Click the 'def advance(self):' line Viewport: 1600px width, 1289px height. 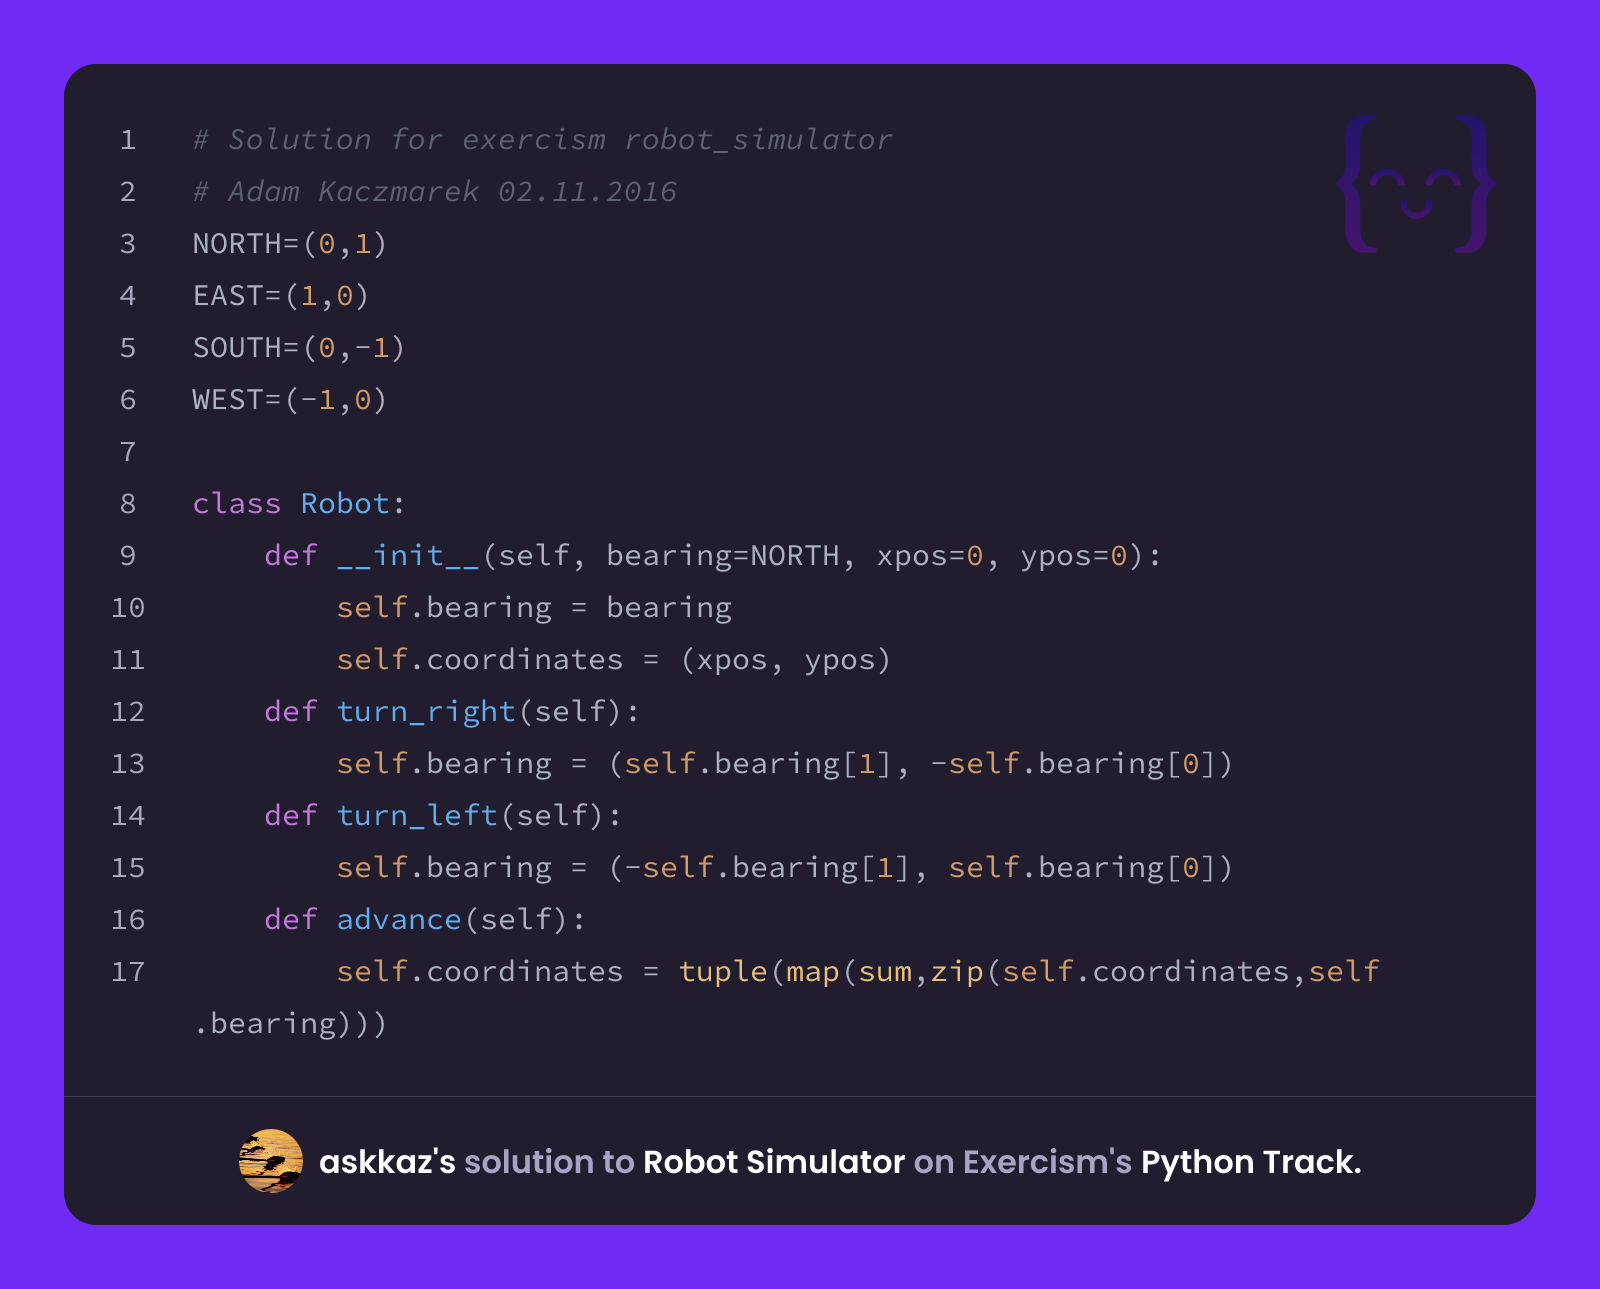425,920
